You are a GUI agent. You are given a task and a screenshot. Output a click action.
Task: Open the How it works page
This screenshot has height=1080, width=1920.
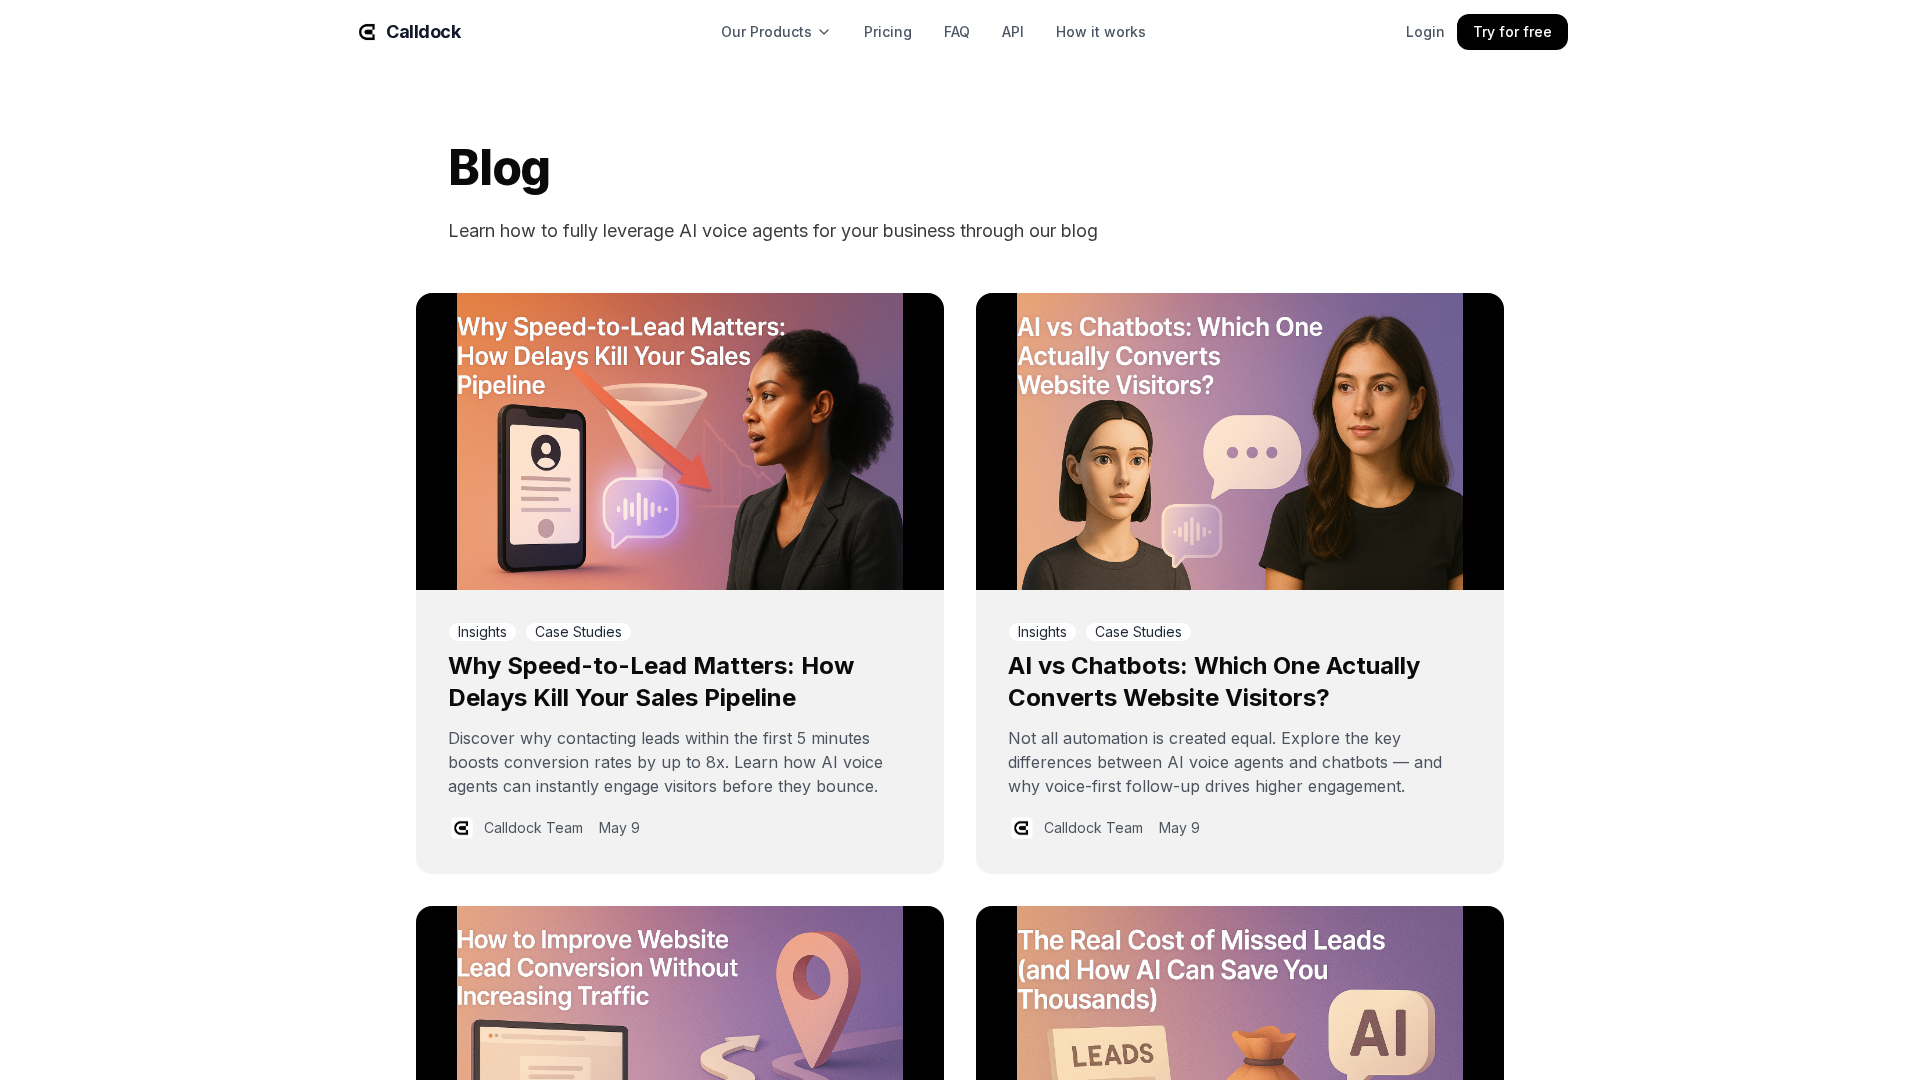1101,32
